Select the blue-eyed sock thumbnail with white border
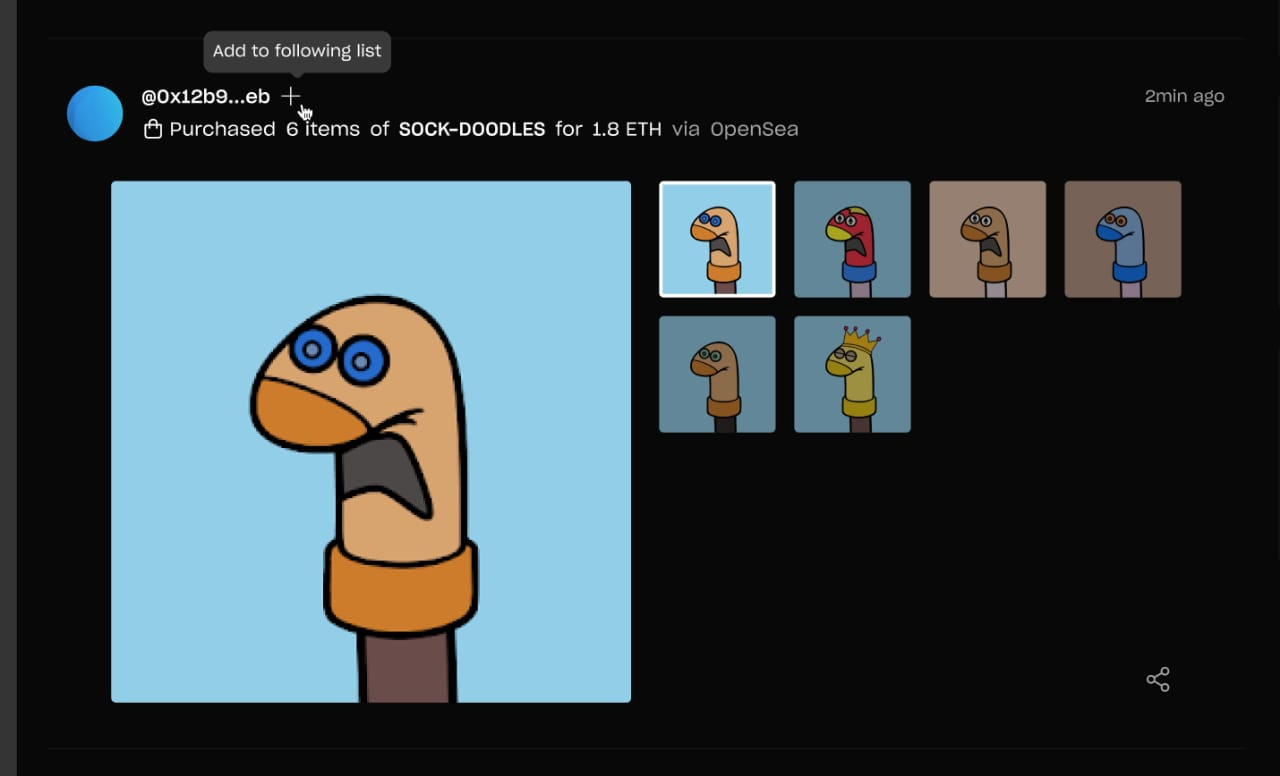This screenshot has height=776, width=1280. [x=717, y=239]
